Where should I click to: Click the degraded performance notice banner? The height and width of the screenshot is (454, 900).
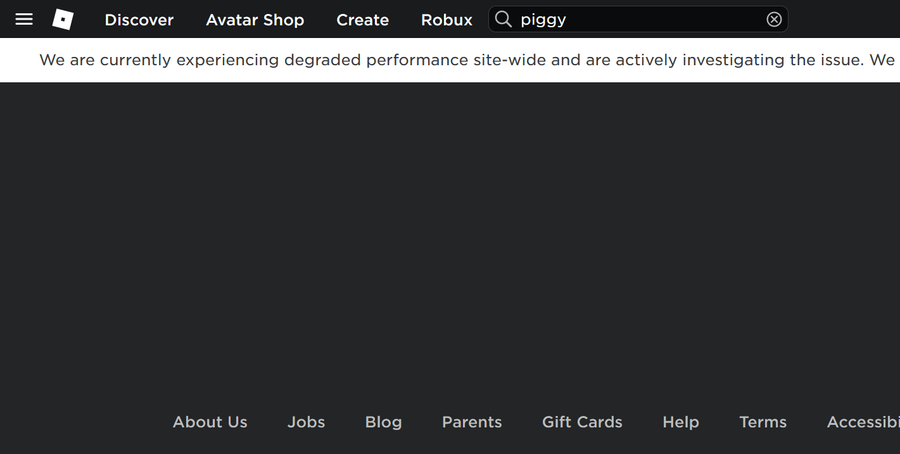point(450,60)
